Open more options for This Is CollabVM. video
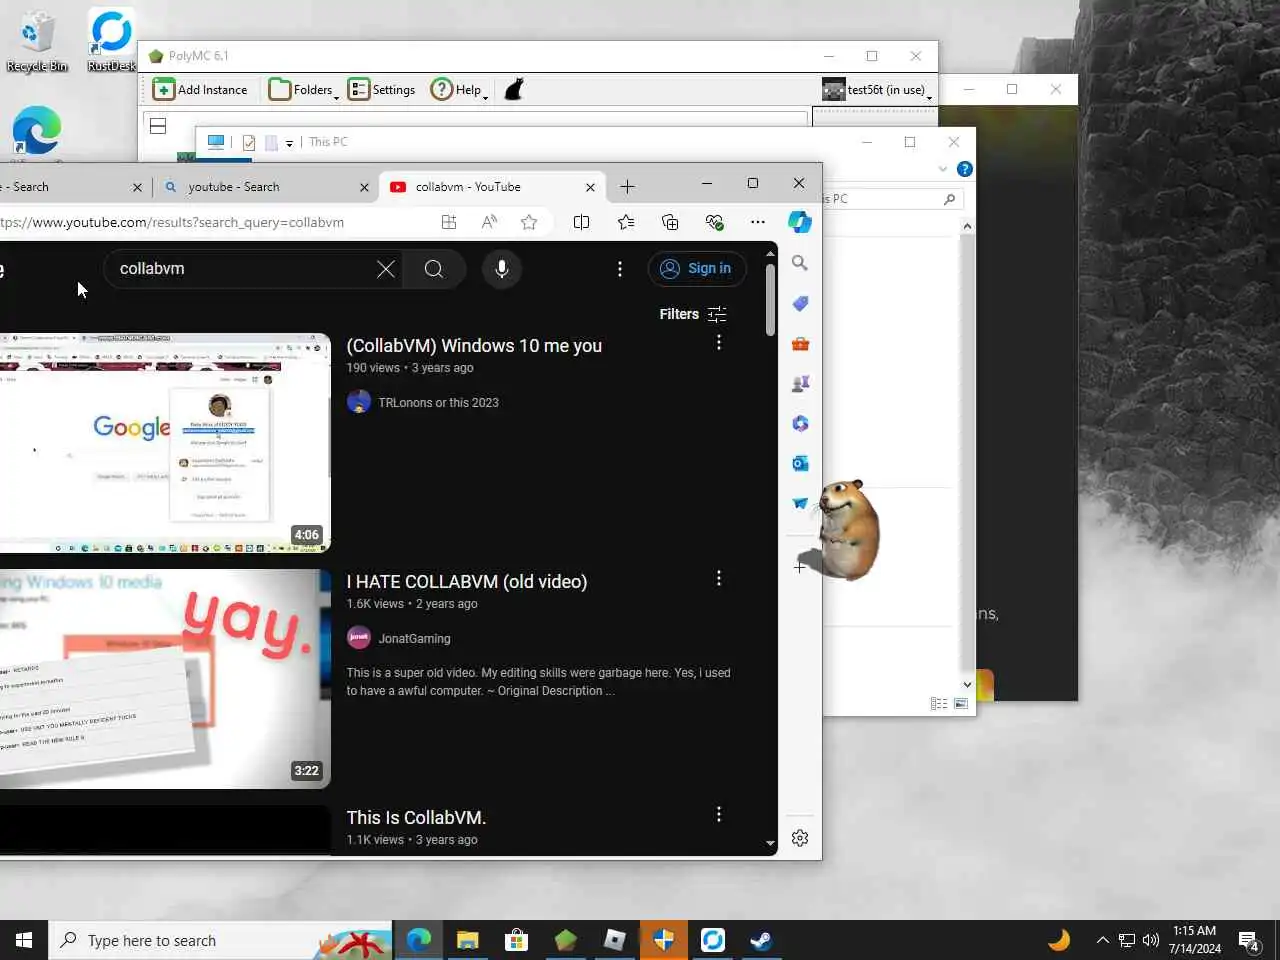The height and width of the screenshot is (960, 1280). 718,814
